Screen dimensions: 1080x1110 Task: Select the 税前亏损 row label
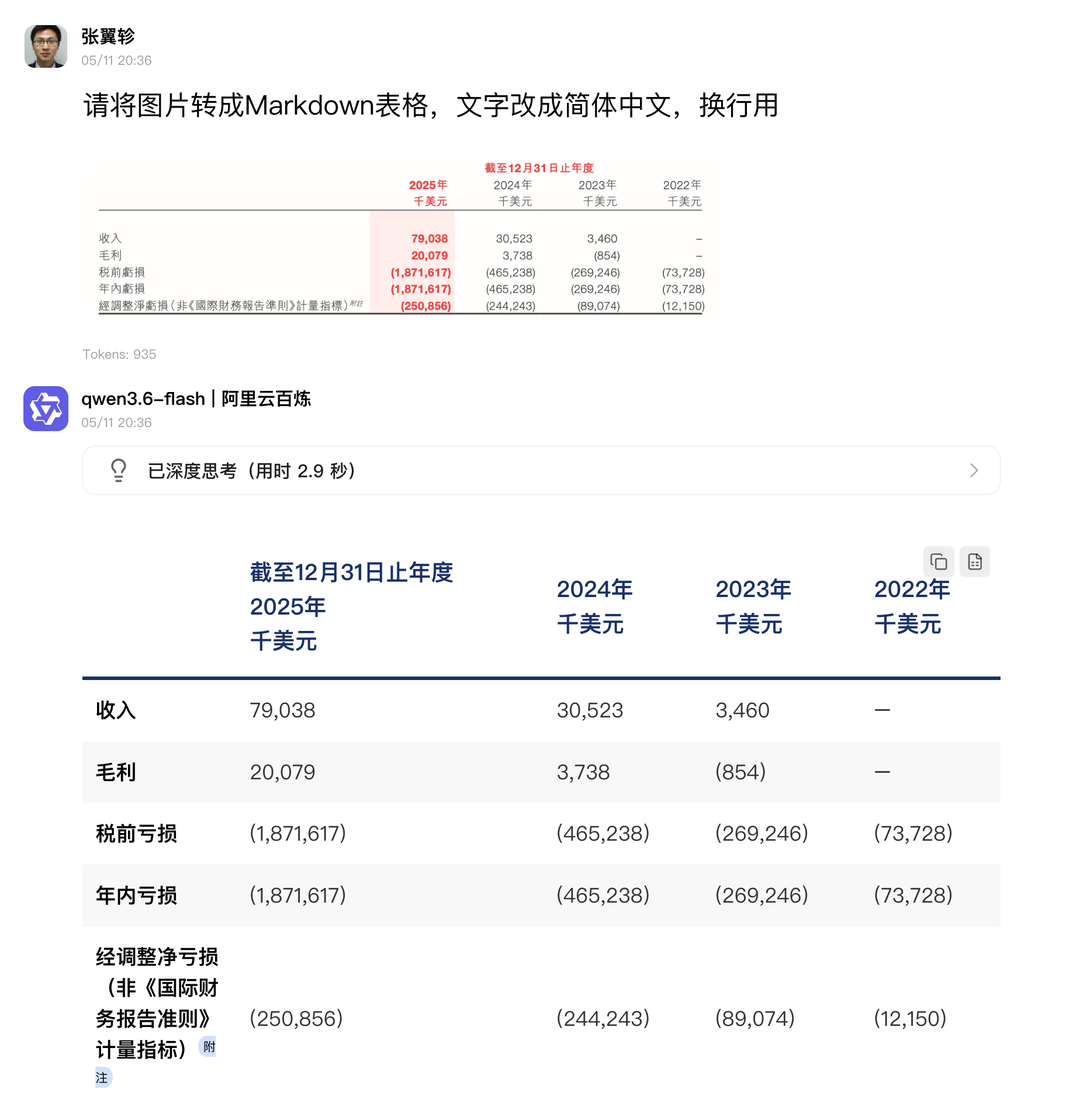(136, 833)
